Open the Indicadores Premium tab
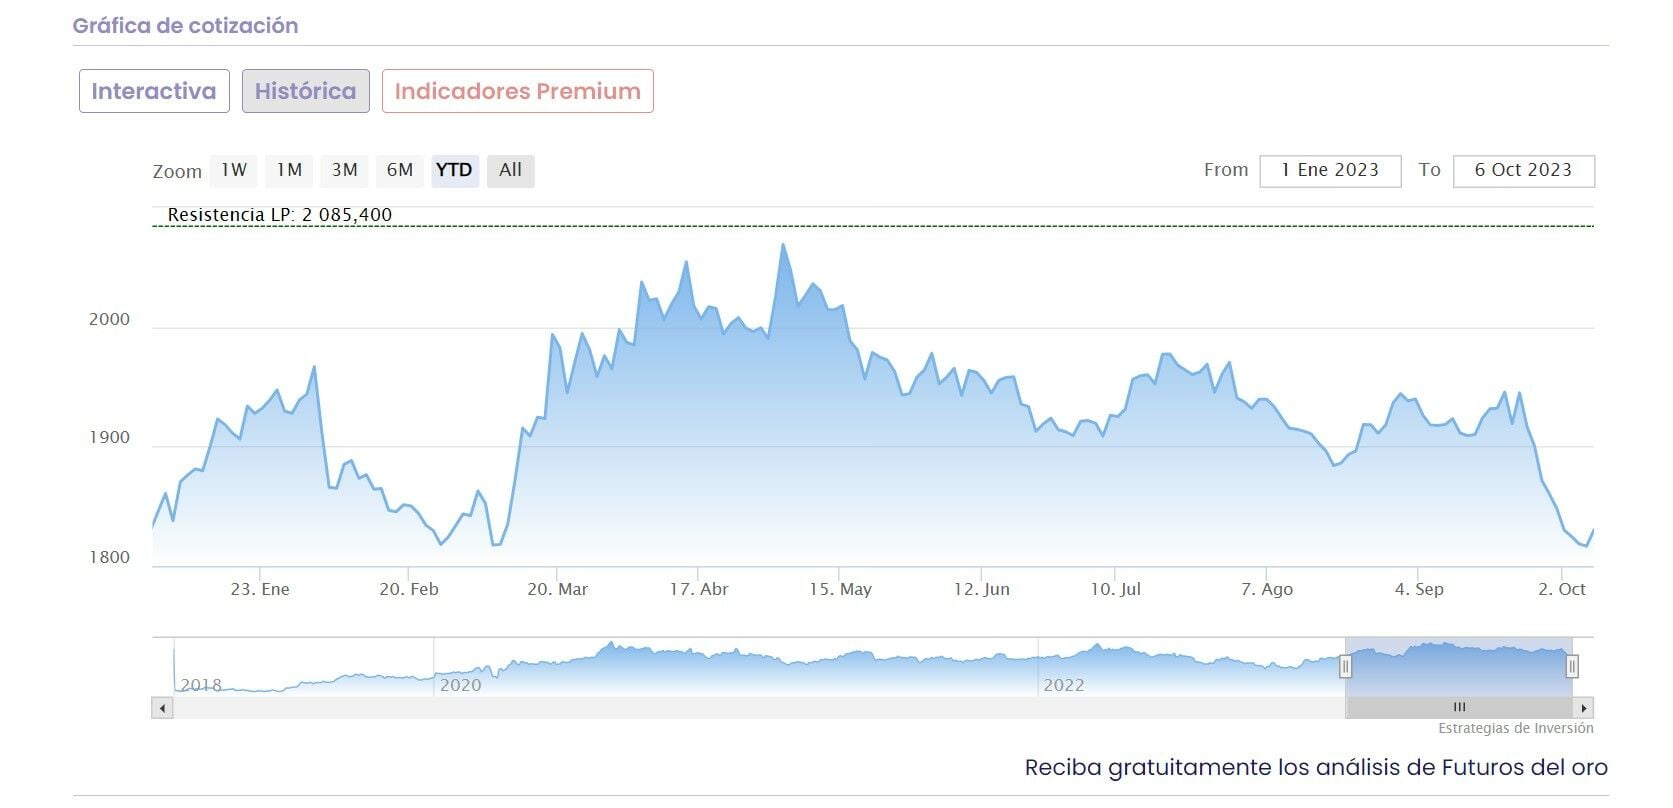Viewport: 1673px width, 808px height. (x=517, y=91)
